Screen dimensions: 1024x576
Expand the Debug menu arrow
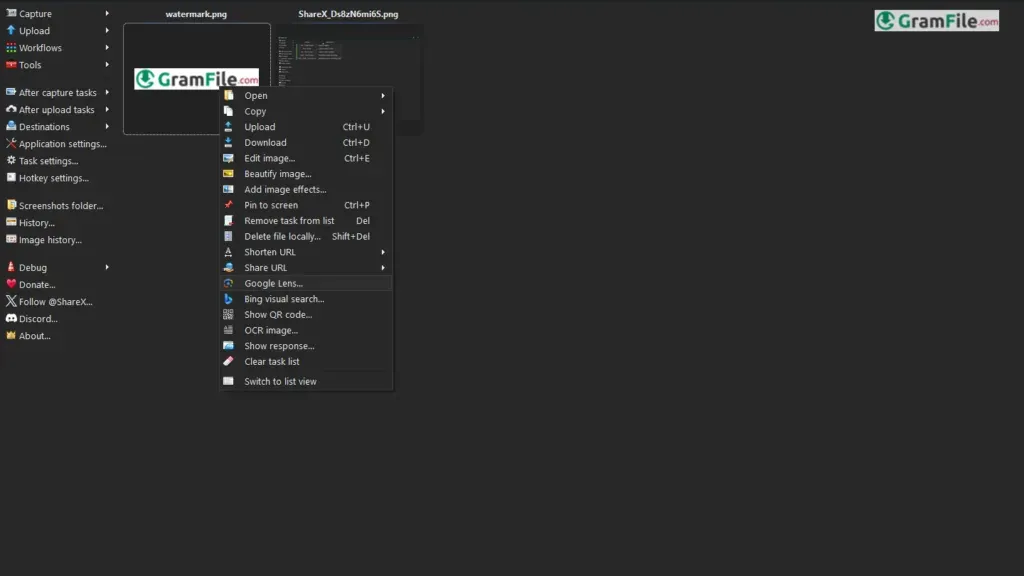[x=107, y=267]
